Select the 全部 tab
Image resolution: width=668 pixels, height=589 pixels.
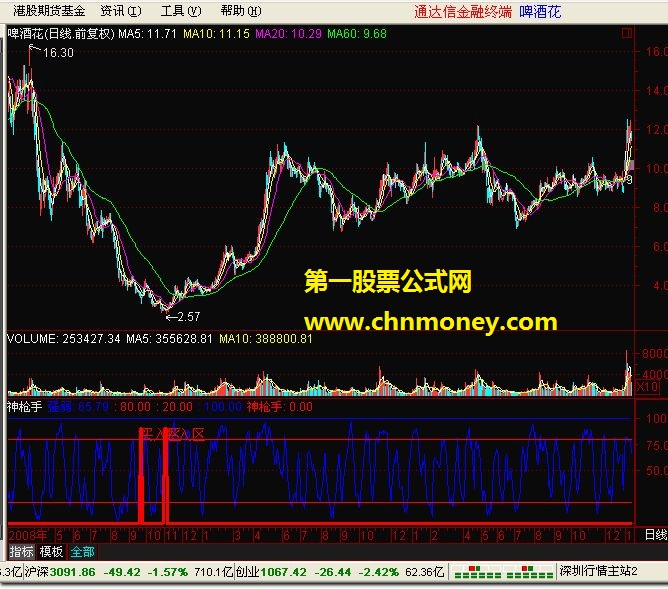82,552
